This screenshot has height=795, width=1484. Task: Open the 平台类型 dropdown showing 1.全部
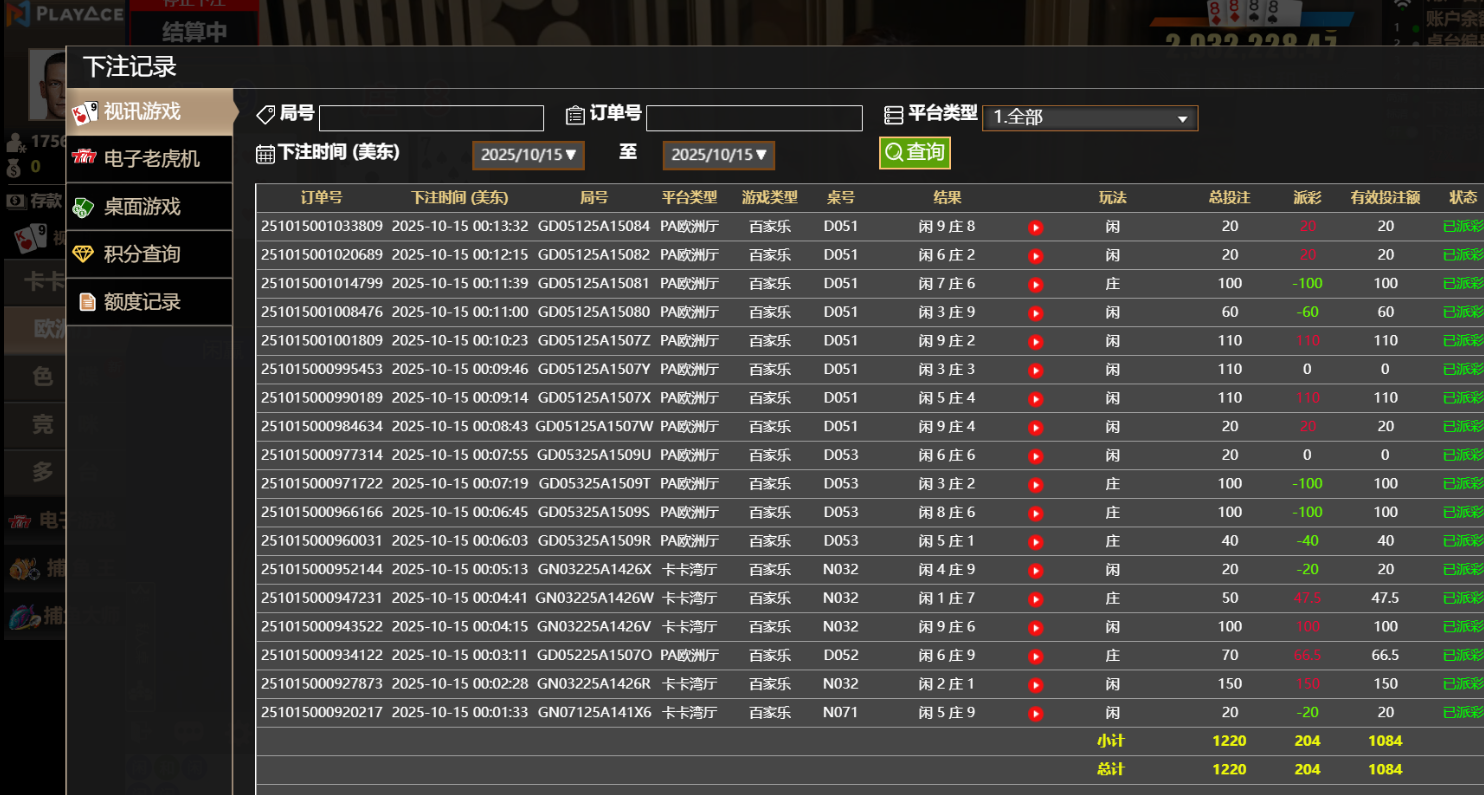point(1089,118)
